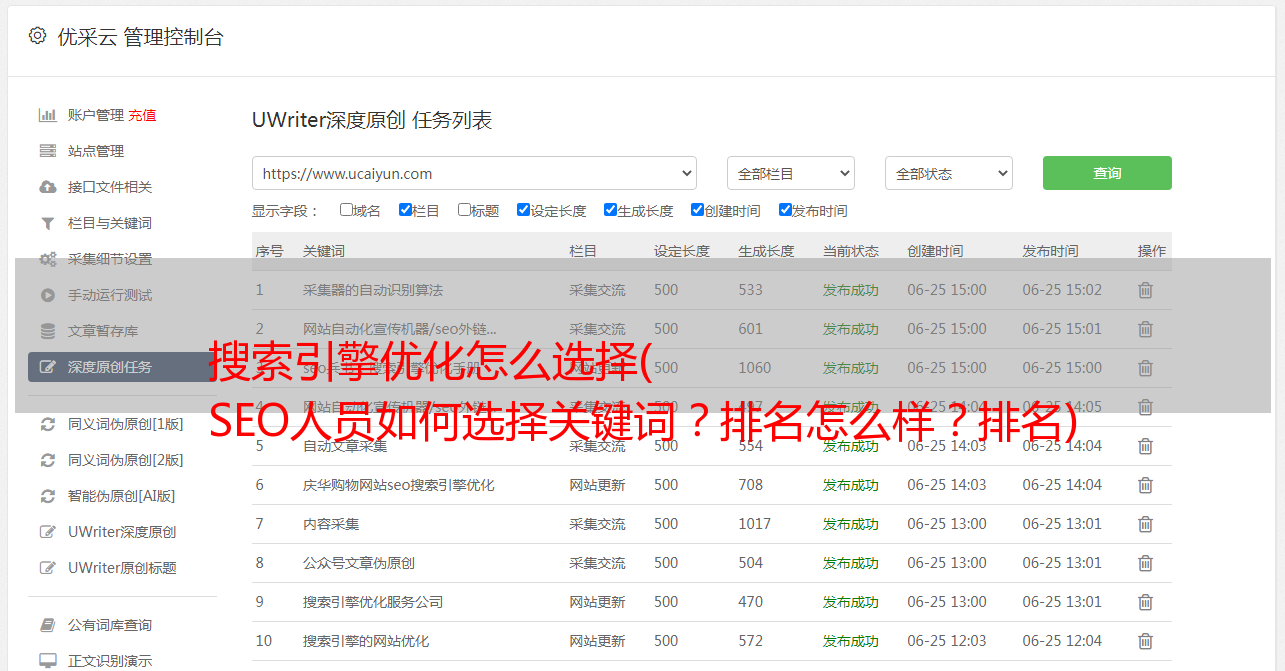1285x671 pixels.
Task: Open 正文识别演示 sidebar link
Action: tap(110, 661)
